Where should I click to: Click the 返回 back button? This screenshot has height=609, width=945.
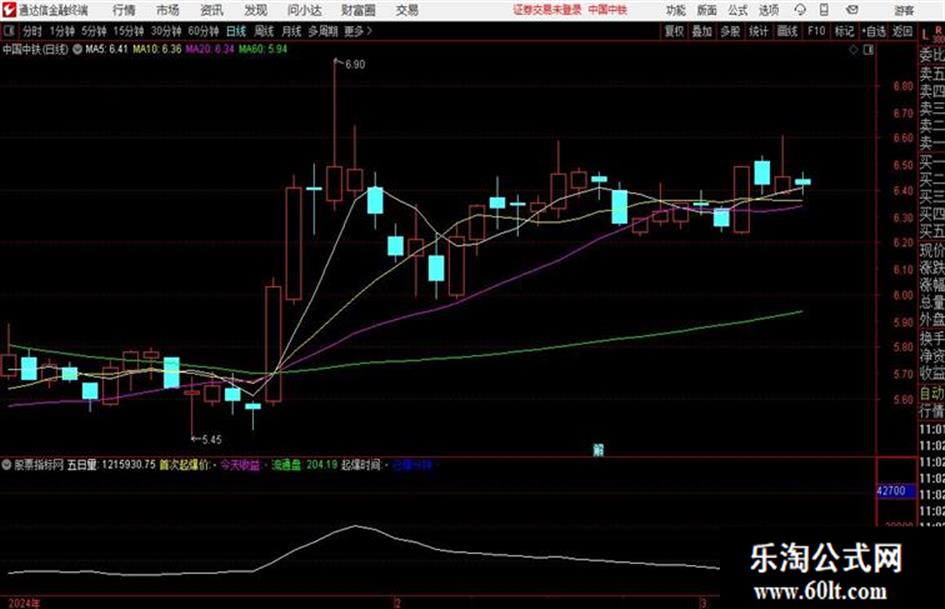click(x=903, y=31)
